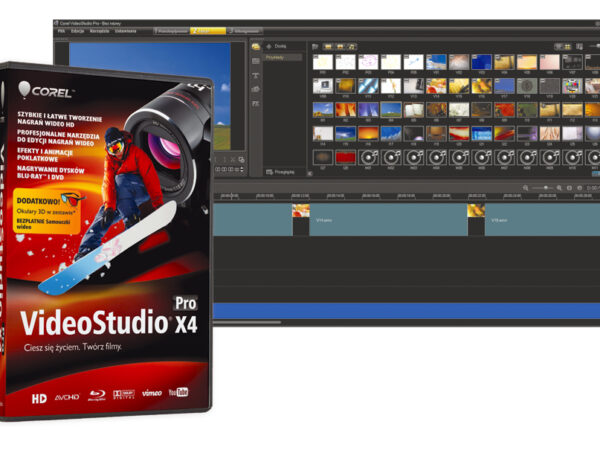Open the folder icon above the thumbnails
The width and height of the screenshot is (600, 450).
tap(314, 46)
